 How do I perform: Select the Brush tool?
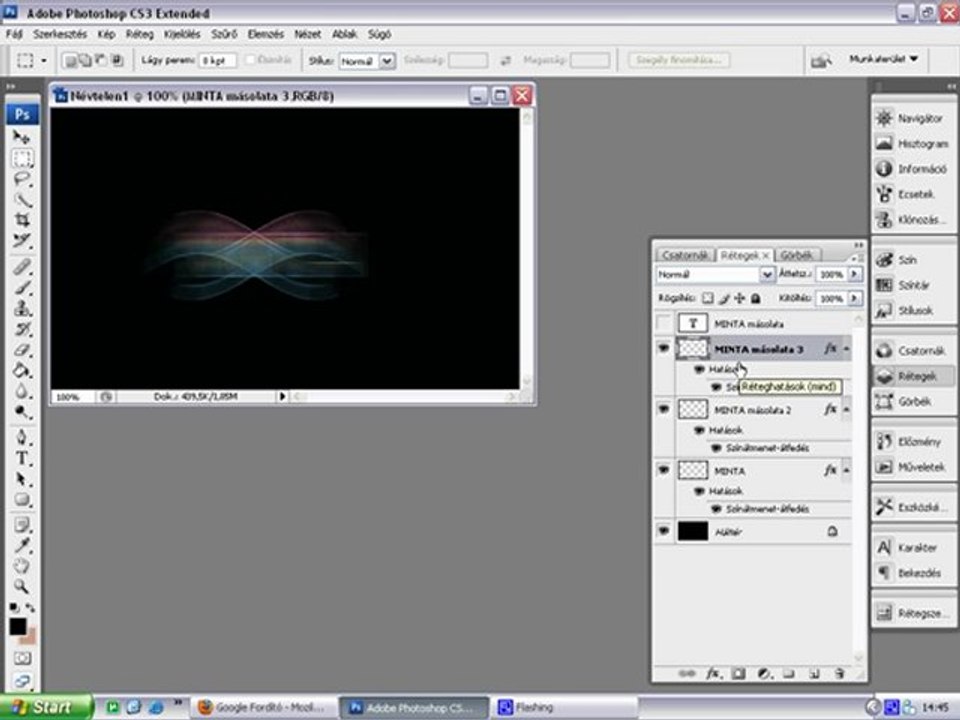point(22,287)
